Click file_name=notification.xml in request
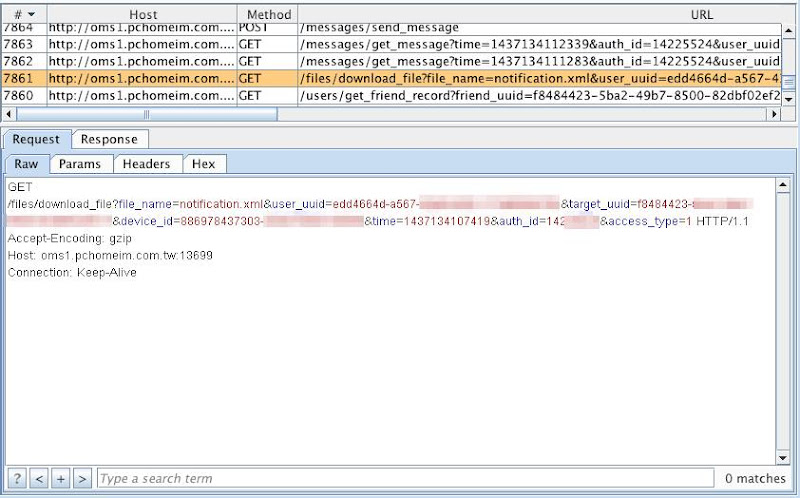The image size is (800, 498). pyautogui.click(x=190, y=204)
